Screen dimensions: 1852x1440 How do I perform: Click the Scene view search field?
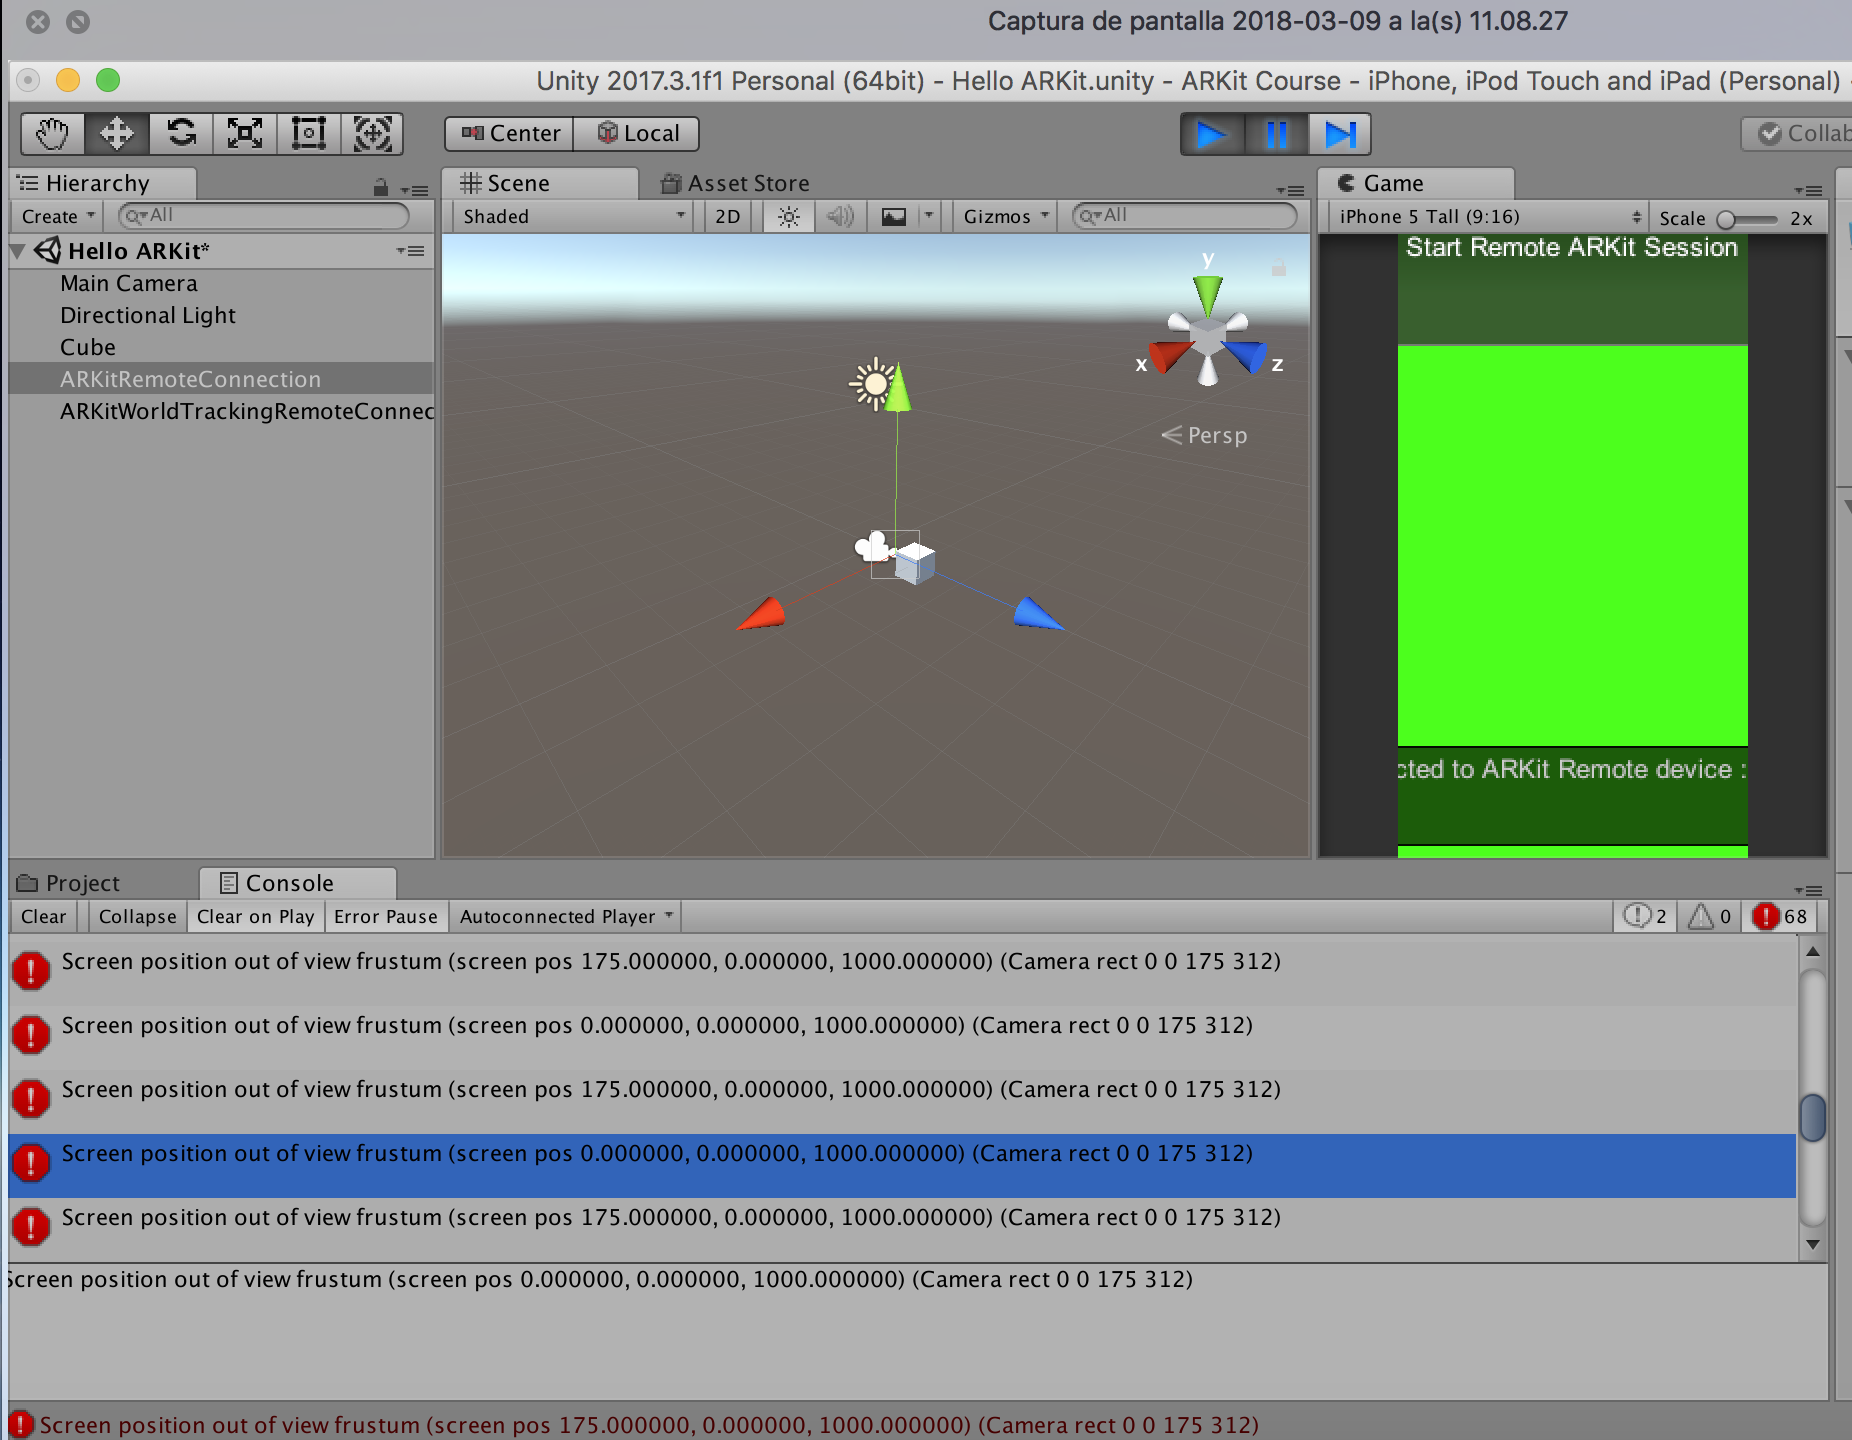[x=1184, y=216]
